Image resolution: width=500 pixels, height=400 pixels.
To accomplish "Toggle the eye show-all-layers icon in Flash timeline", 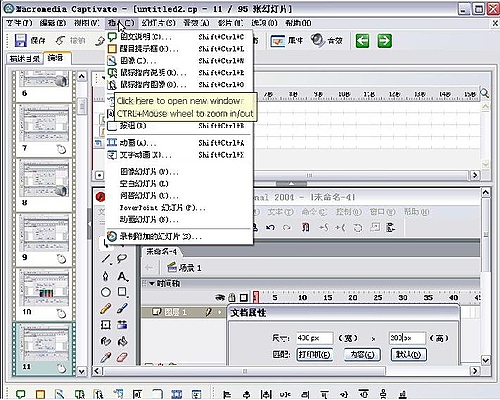I will 220,297.
